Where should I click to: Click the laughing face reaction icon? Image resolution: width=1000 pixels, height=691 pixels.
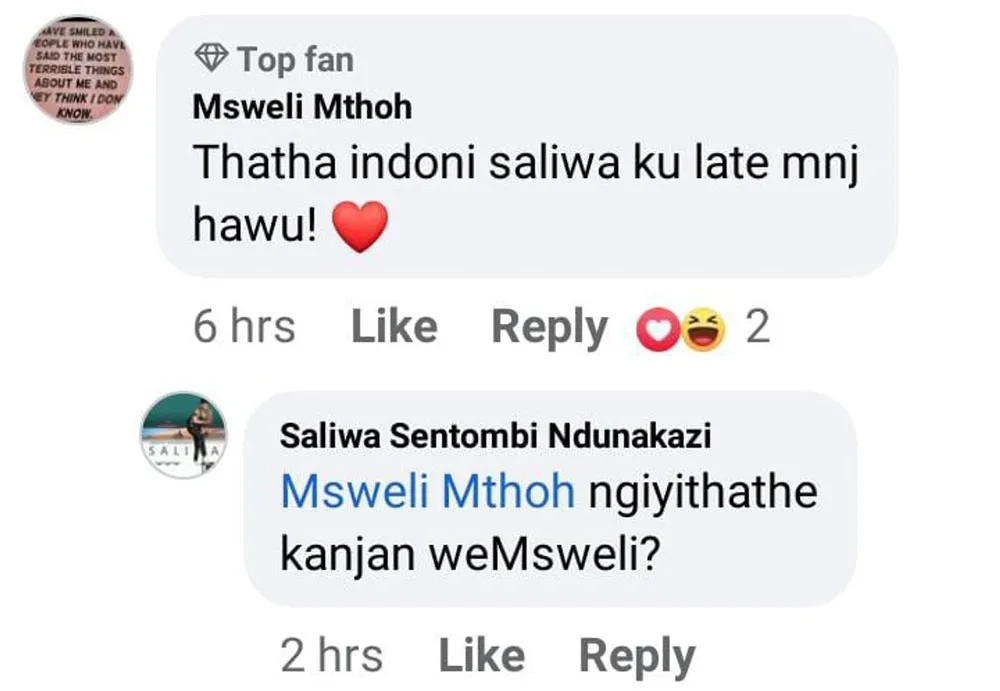coord(704,332)
